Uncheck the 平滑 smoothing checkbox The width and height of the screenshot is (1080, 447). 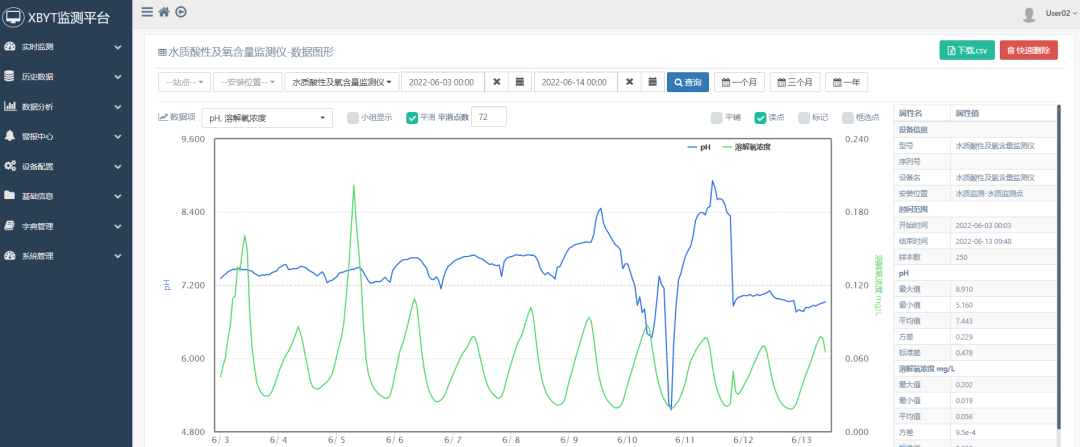[412, 118]
